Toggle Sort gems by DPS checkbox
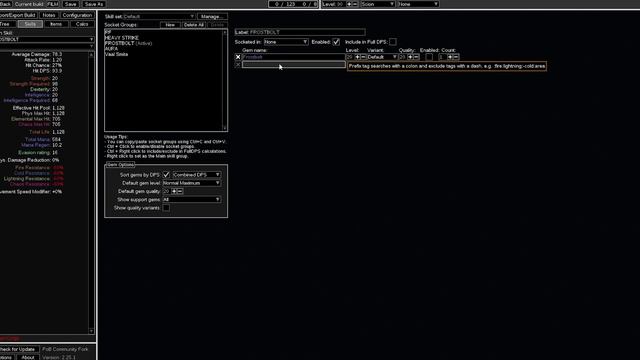The height and width of the screenshot is (360, 640). pos(166,174)
